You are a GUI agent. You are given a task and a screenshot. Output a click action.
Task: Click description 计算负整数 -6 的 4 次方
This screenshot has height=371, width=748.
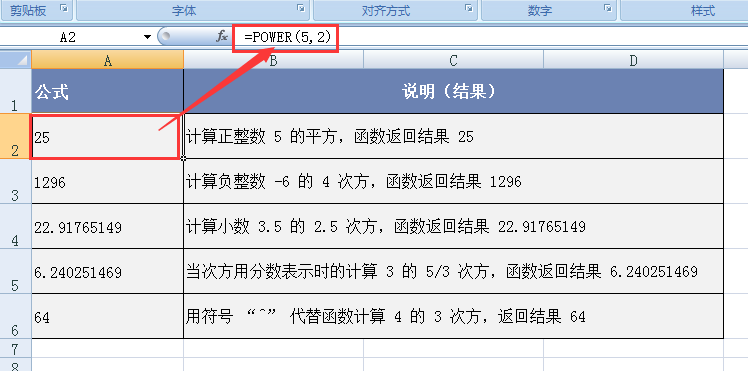point(453,181)
